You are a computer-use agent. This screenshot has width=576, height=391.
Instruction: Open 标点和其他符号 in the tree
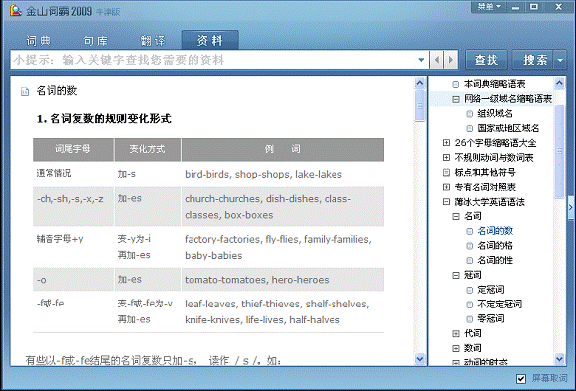pos(485,172)
